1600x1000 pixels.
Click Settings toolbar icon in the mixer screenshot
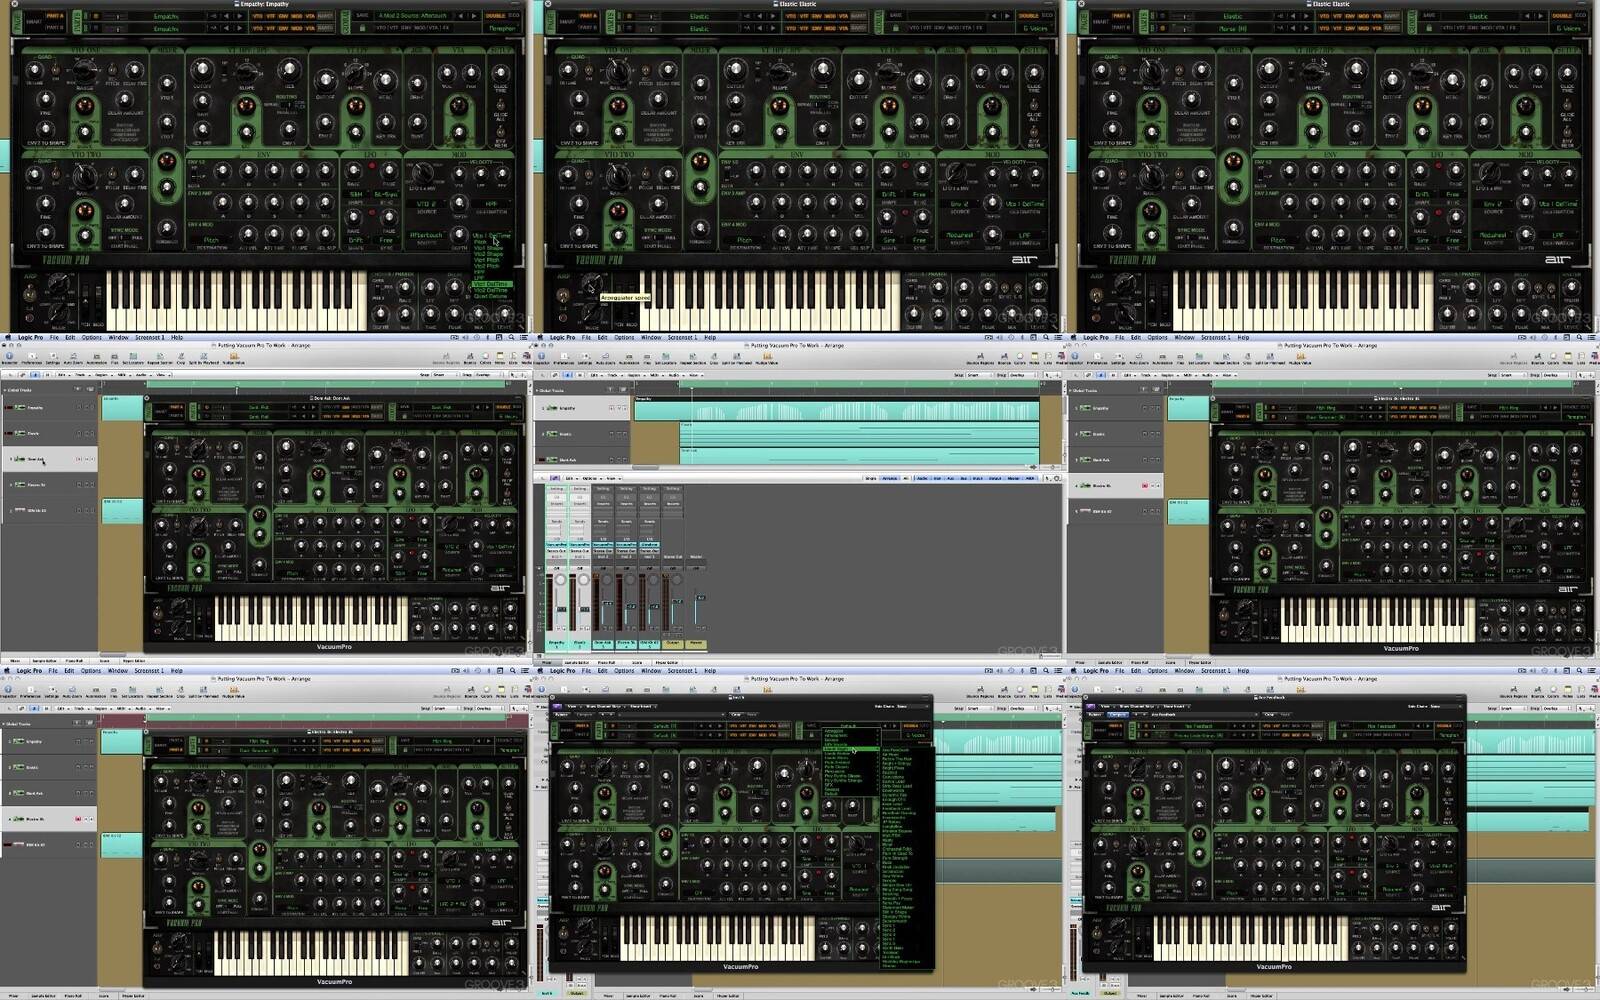[x=585, y=358]
